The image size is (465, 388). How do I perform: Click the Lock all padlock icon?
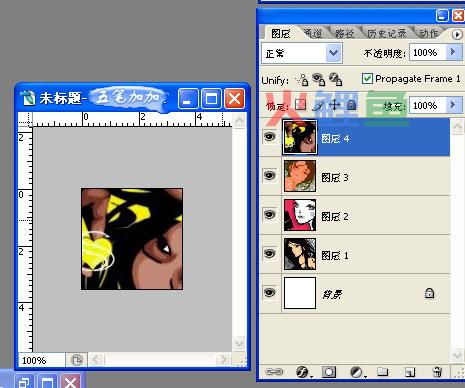pyautogui.click(x=351, y=105)
